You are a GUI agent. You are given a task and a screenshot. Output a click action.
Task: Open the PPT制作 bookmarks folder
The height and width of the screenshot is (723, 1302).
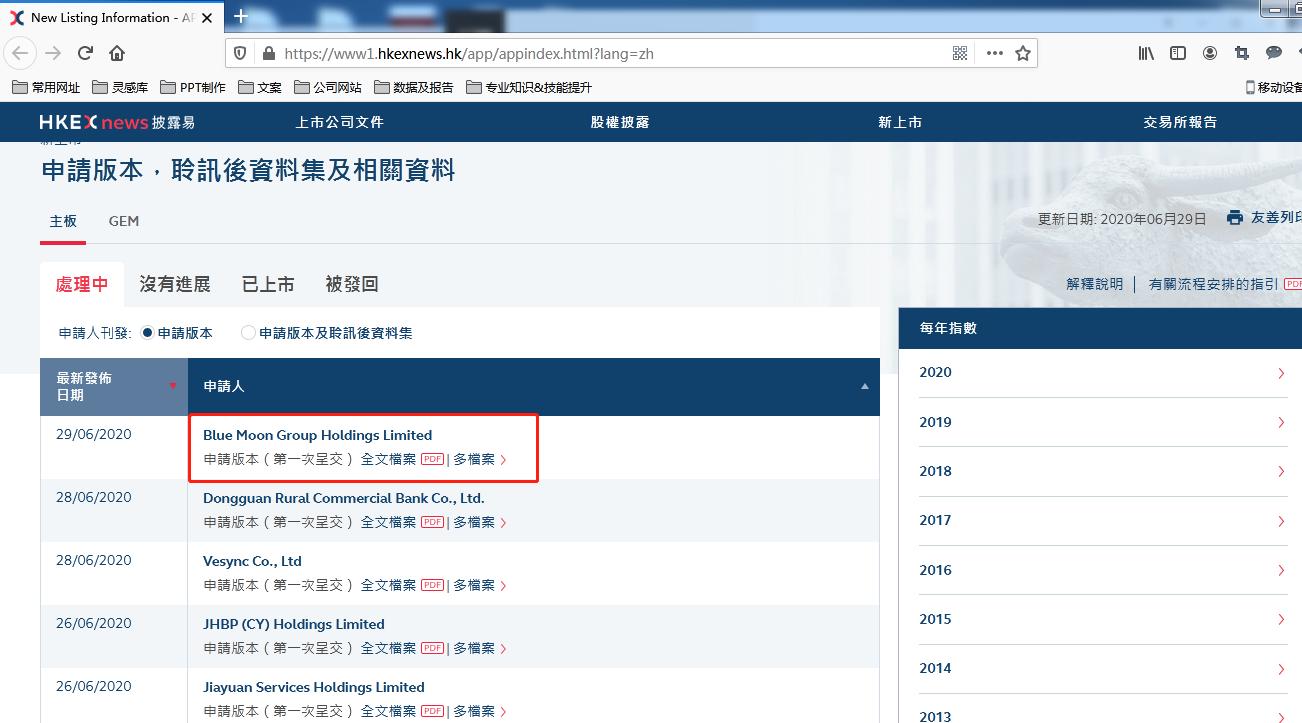[193, 87]
